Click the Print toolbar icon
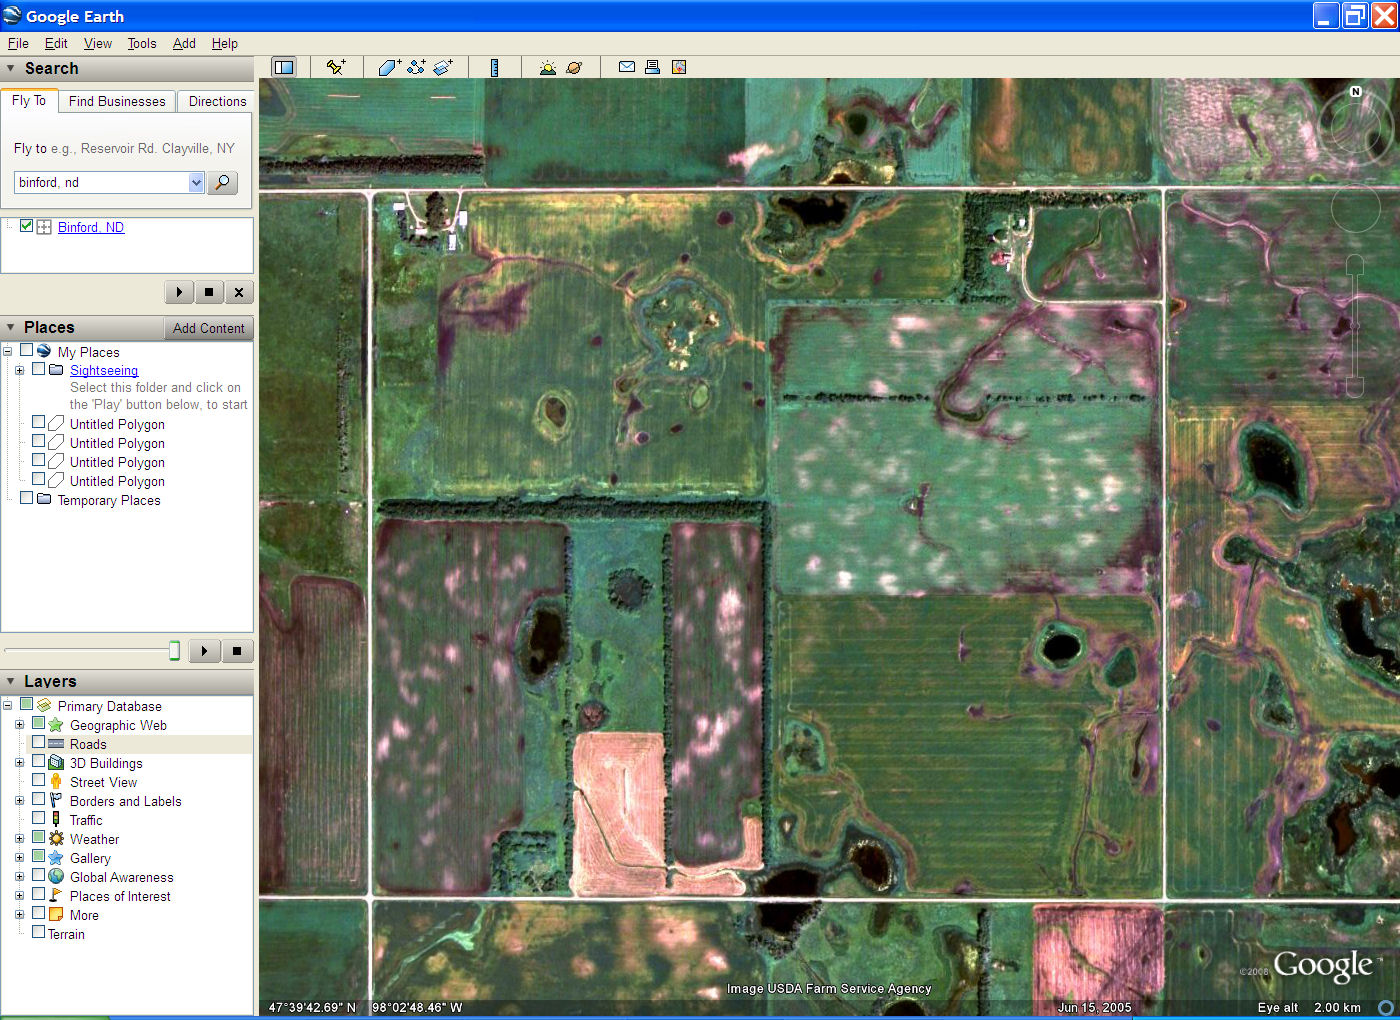1400x1020 pixels. click(x=652, y=67)
